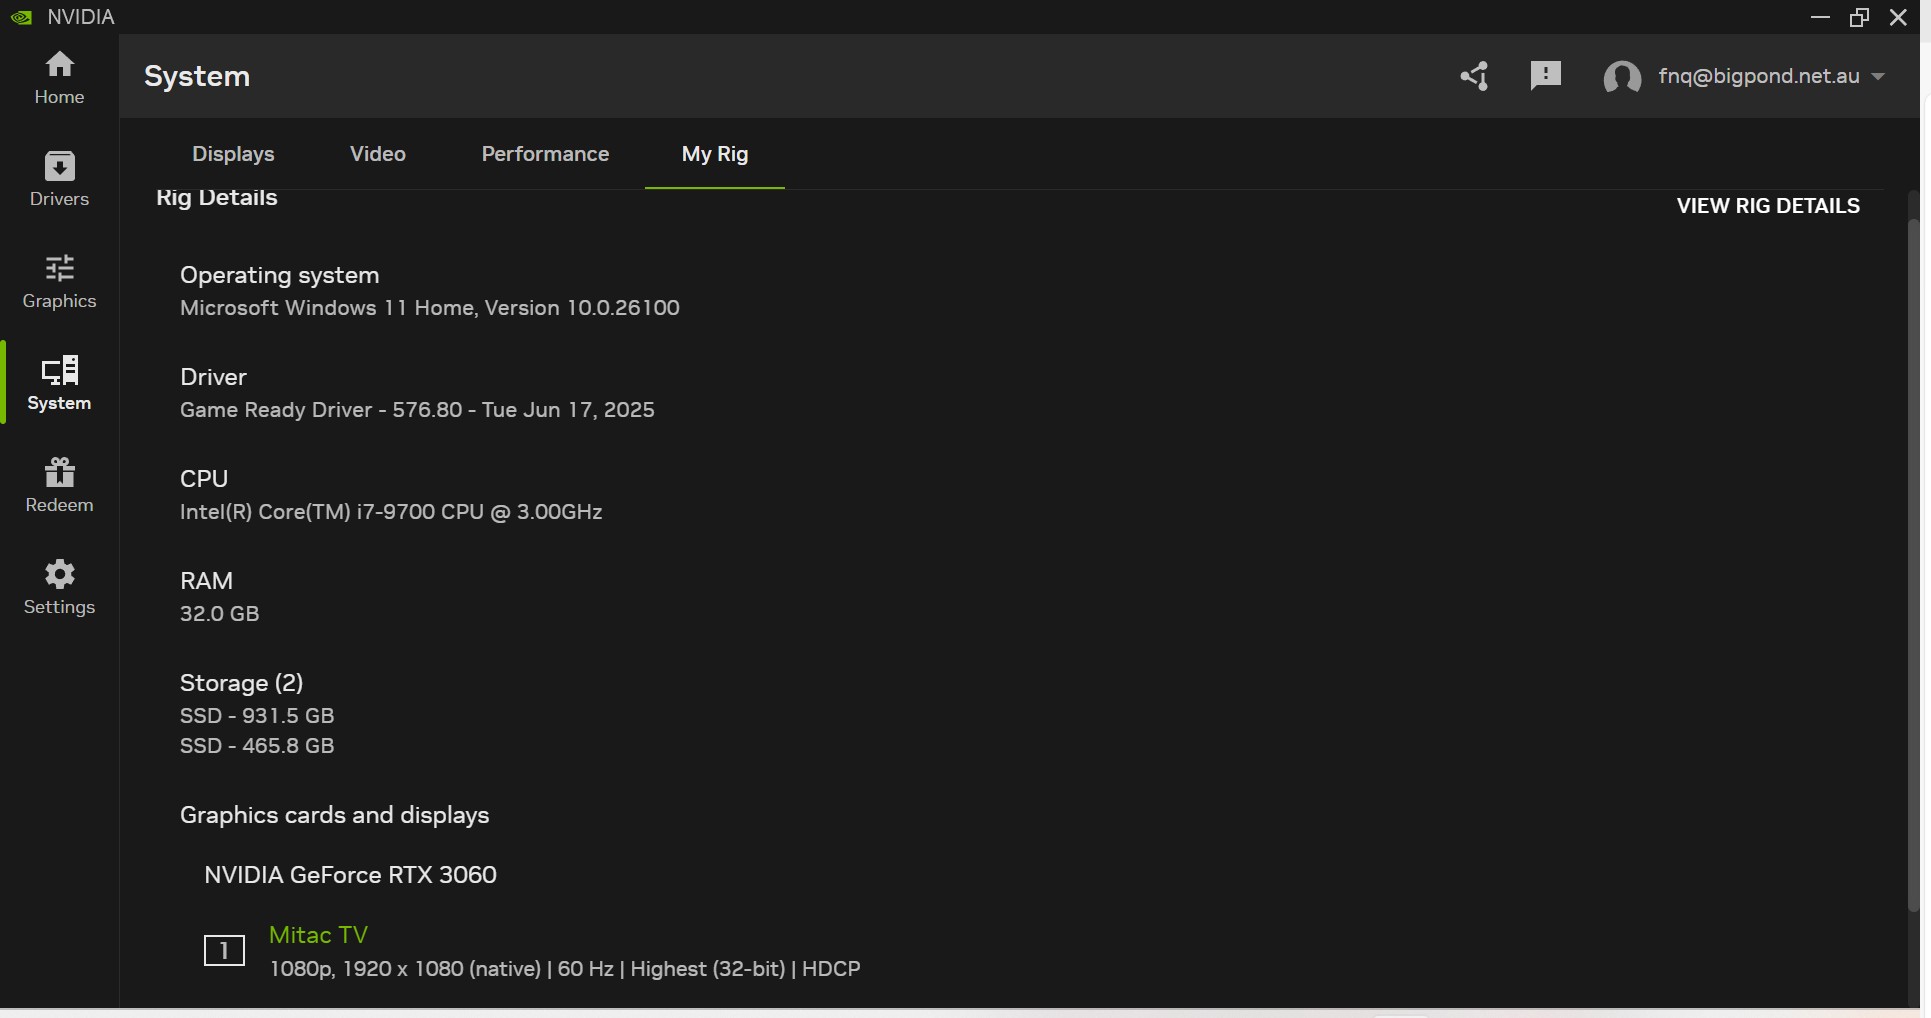Open the Home sidebar icon

tap(59, 78)
